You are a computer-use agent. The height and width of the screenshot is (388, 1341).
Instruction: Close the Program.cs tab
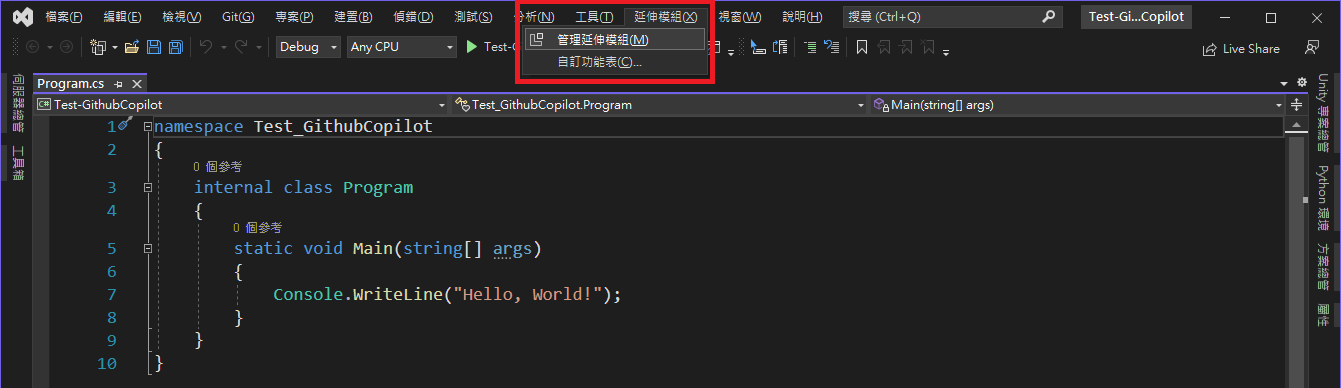click(138, 84)
